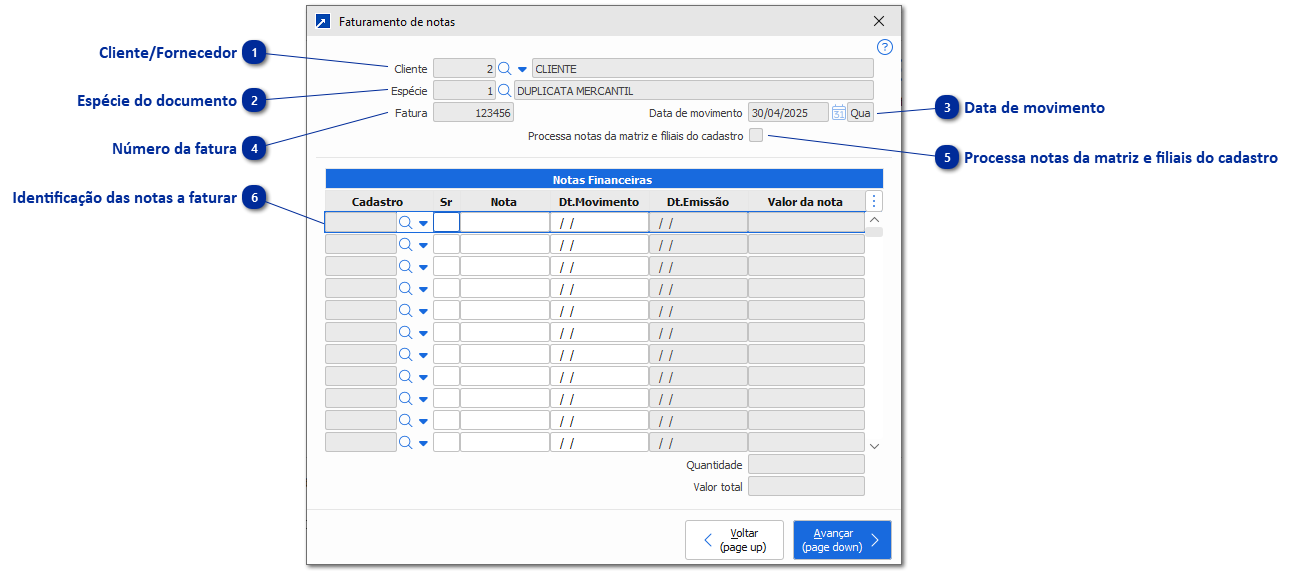Click the application icon in the title bar
Viewport: 1294px width, 581px height.
(322, 20)
